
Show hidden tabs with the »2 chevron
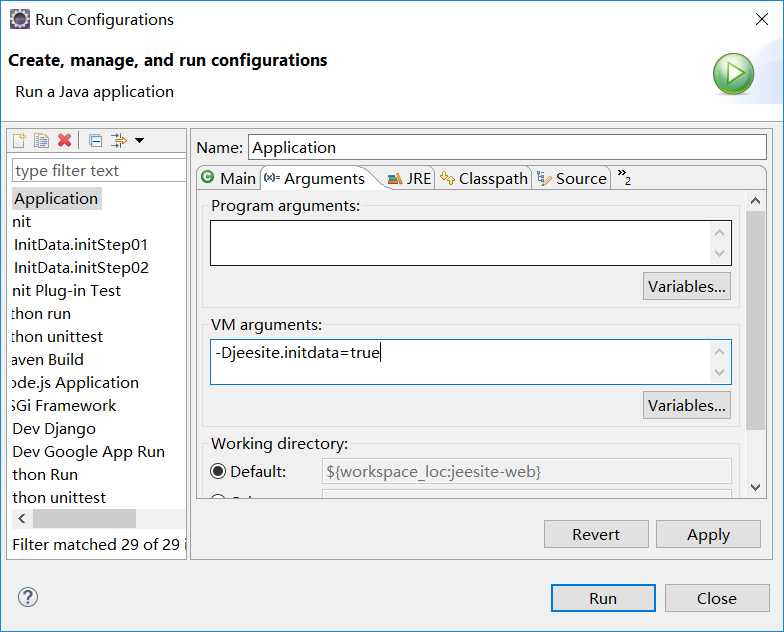(624, 179)
